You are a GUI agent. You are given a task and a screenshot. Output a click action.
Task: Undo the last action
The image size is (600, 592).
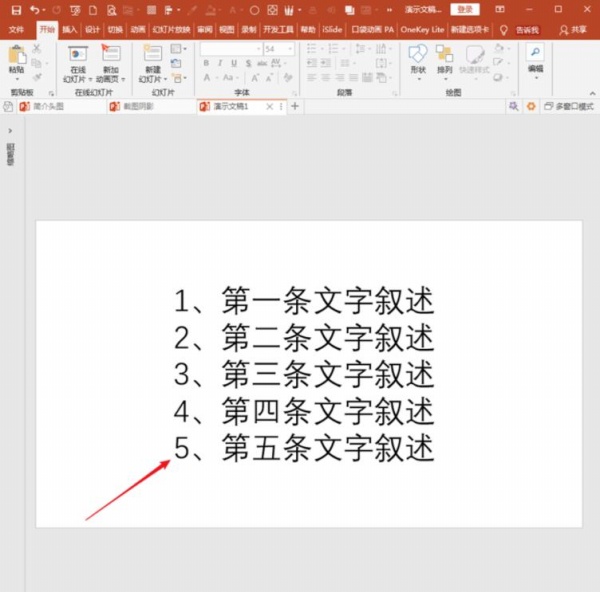point(35,10)
